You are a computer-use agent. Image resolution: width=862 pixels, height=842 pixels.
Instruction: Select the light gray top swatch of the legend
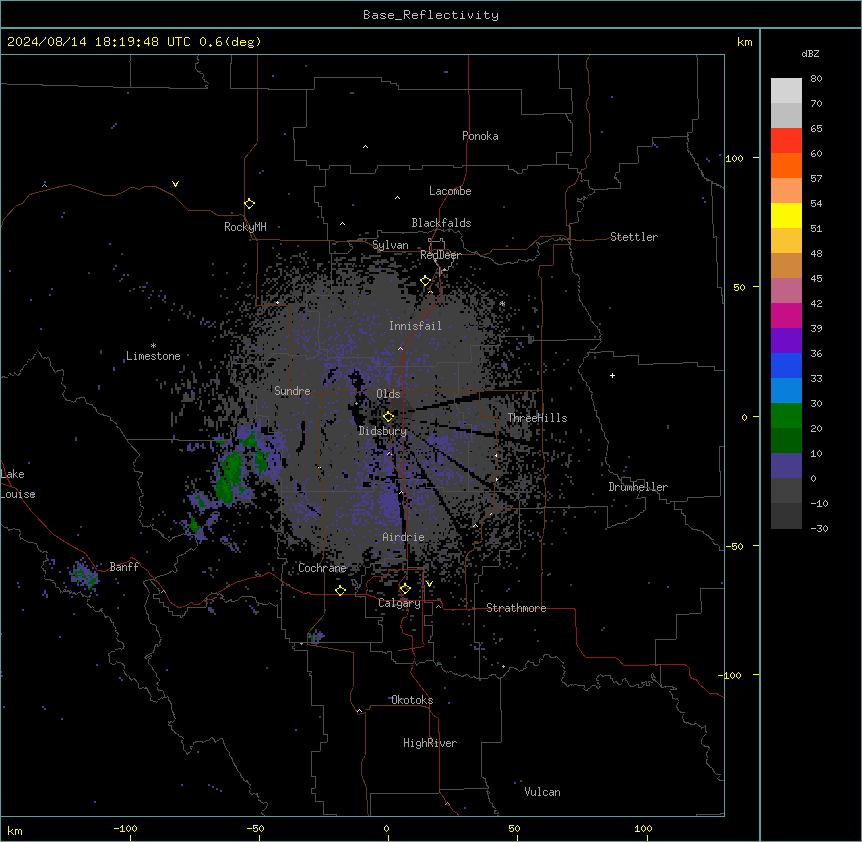click(786, 90)
